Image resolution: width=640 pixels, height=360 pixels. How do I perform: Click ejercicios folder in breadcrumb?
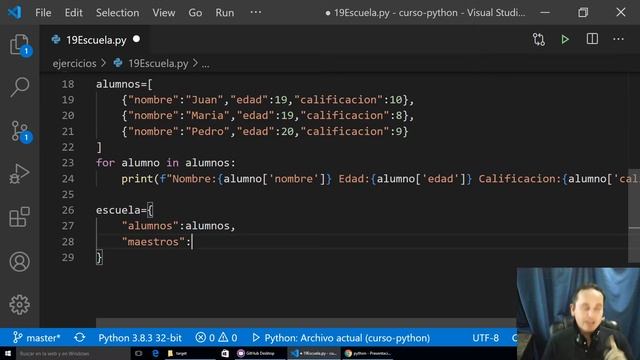click(x=74, y=64)
